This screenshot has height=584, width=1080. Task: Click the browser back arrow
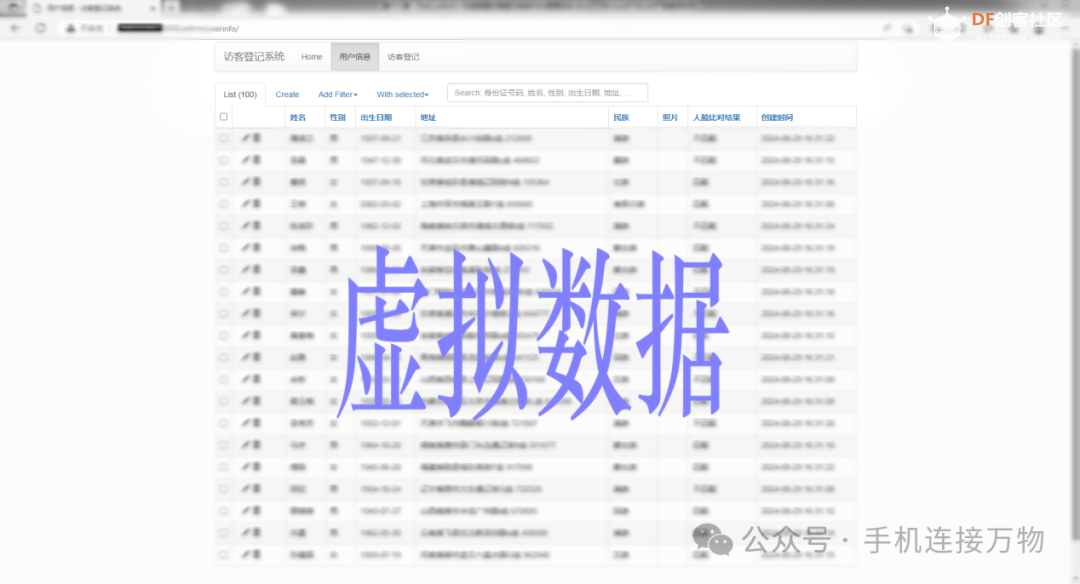[15, 28]
